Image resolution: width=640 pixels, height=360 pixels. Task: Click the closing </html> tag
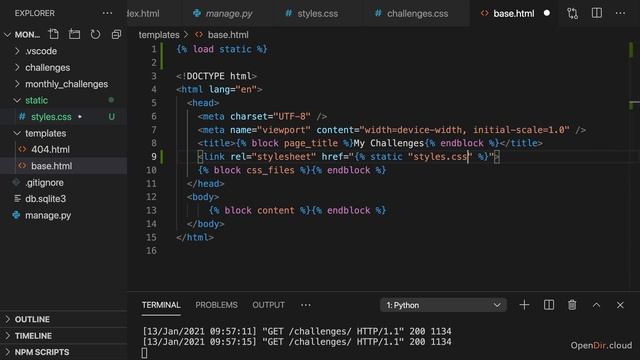195,237
